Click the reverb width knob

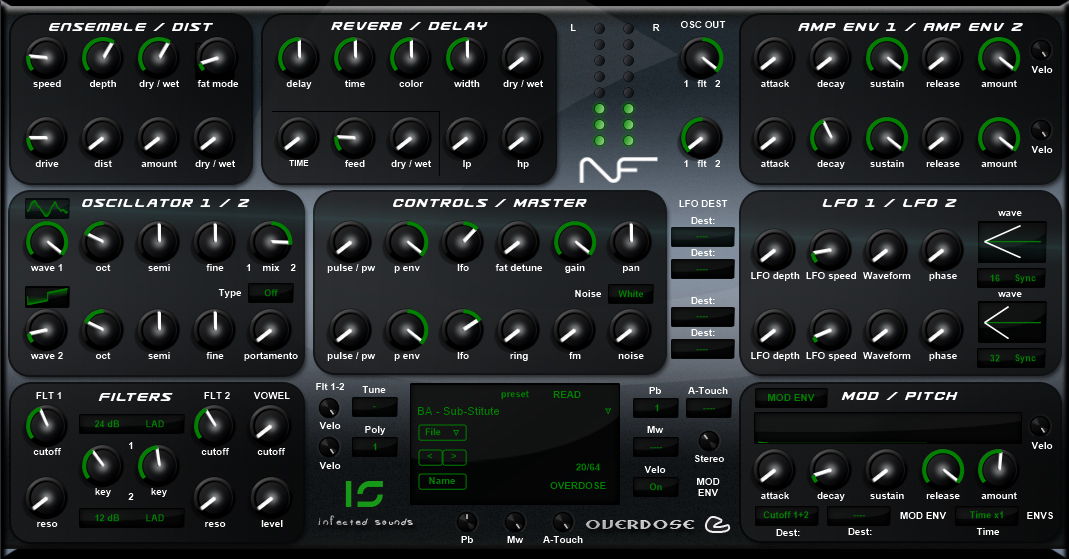466,58
